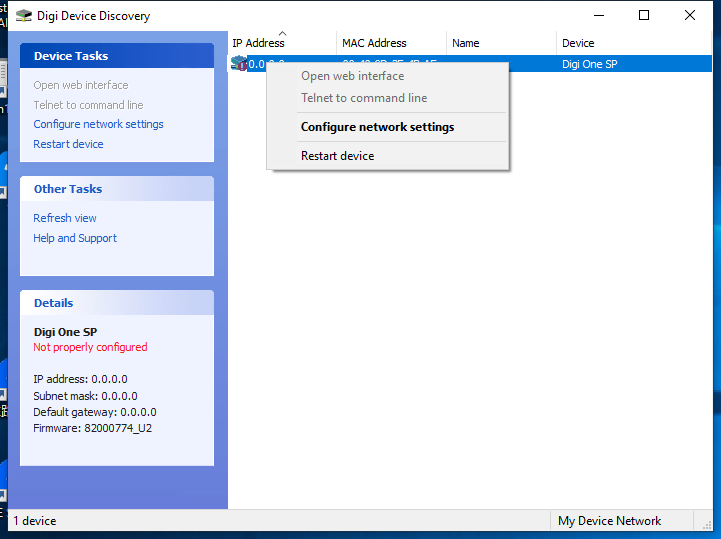Collapse the Other Tasks panel header
Screen dimensions: 721x539
(x=117, y=189)
